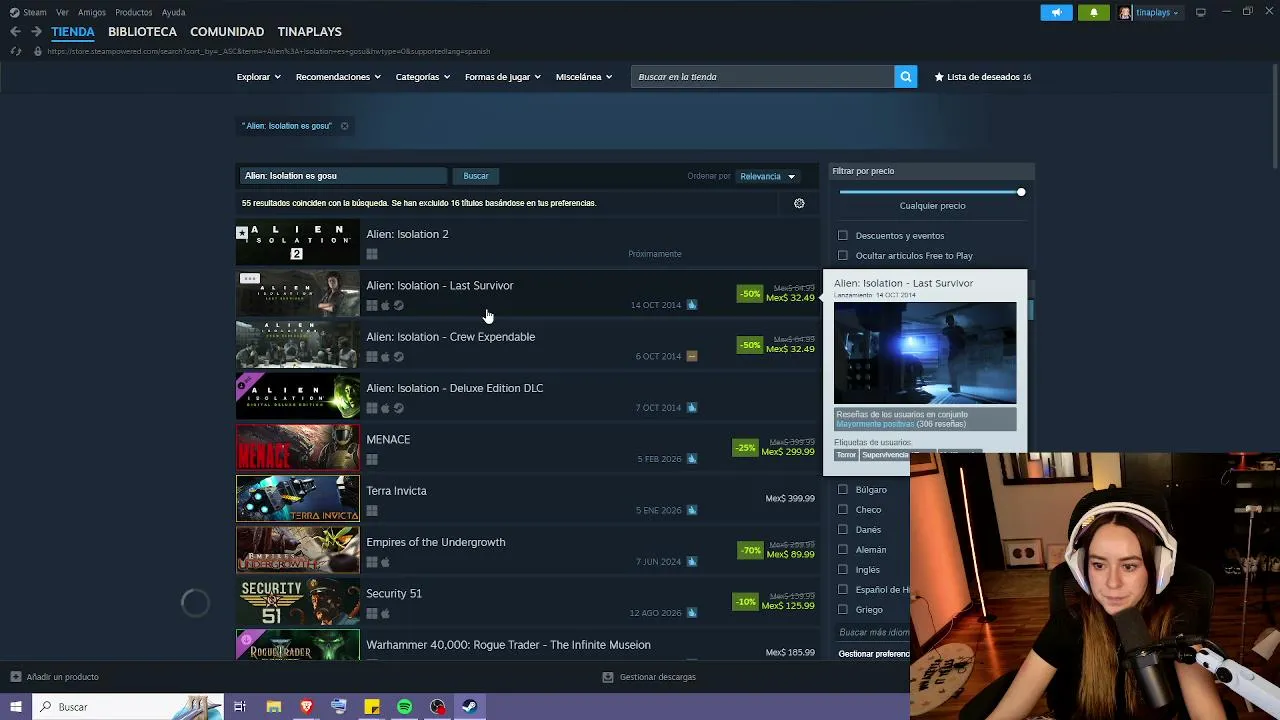Open the Relevancia sort dropdown
The width and height of the screenshot is (1280, 720).
[767, 177]
